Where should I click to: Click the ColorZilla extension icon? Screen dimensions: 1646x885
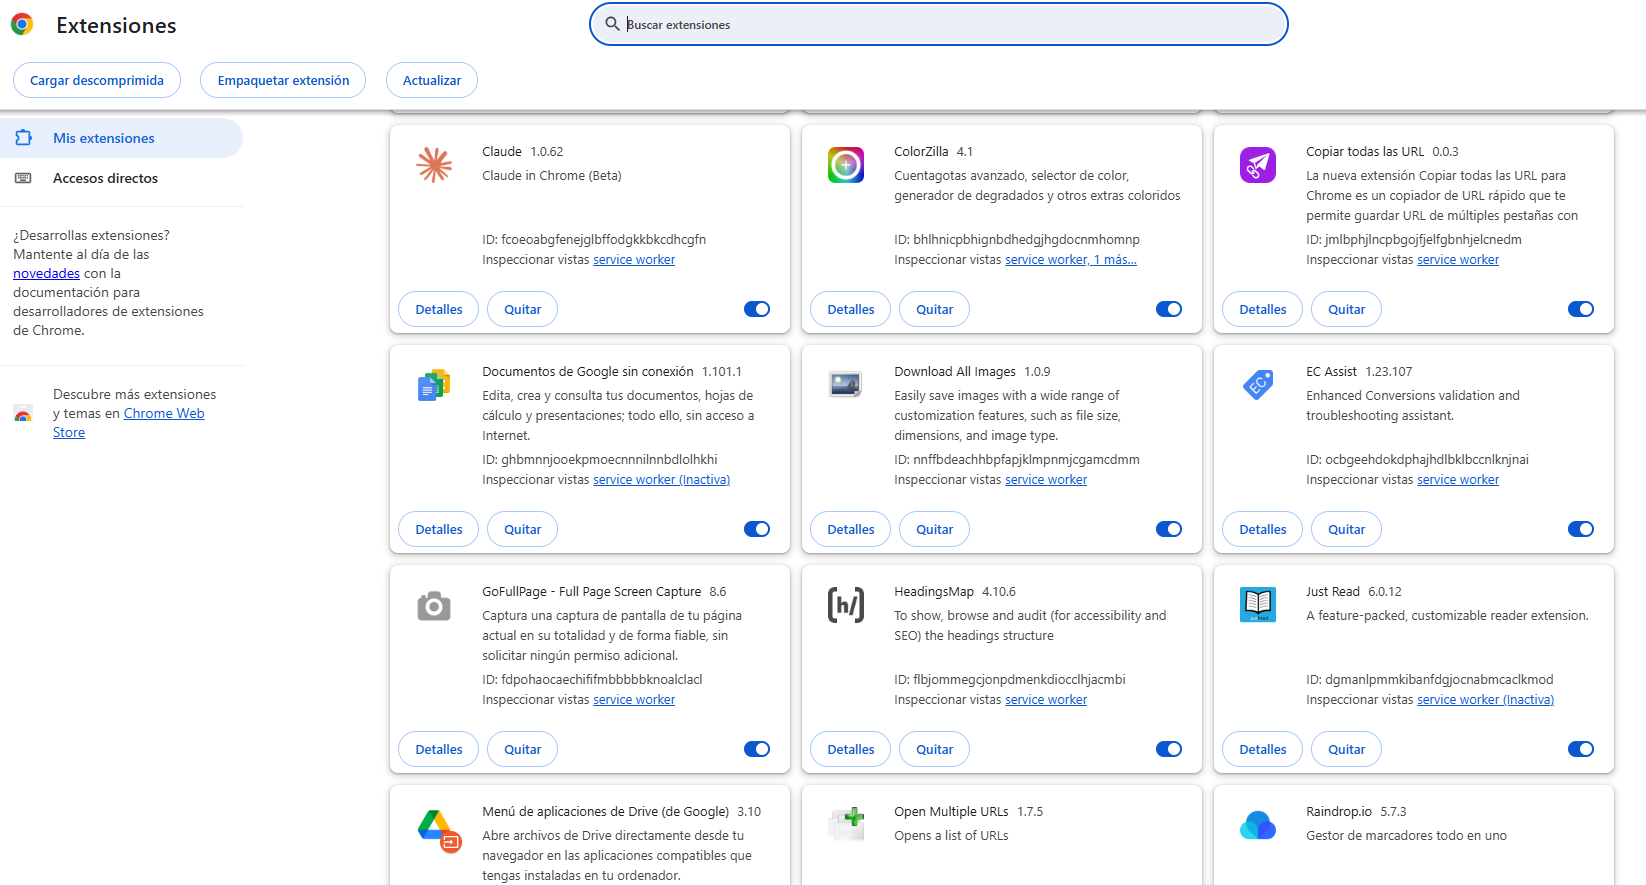pos(846,165)
